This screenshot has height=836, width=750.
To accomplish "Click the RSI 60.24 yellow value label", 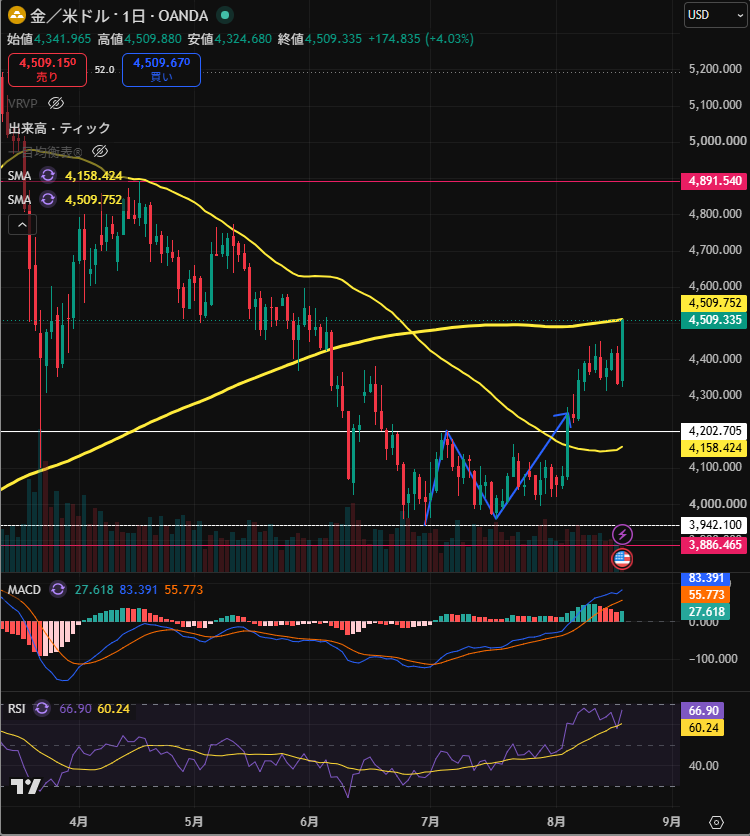I will (703, 727).
